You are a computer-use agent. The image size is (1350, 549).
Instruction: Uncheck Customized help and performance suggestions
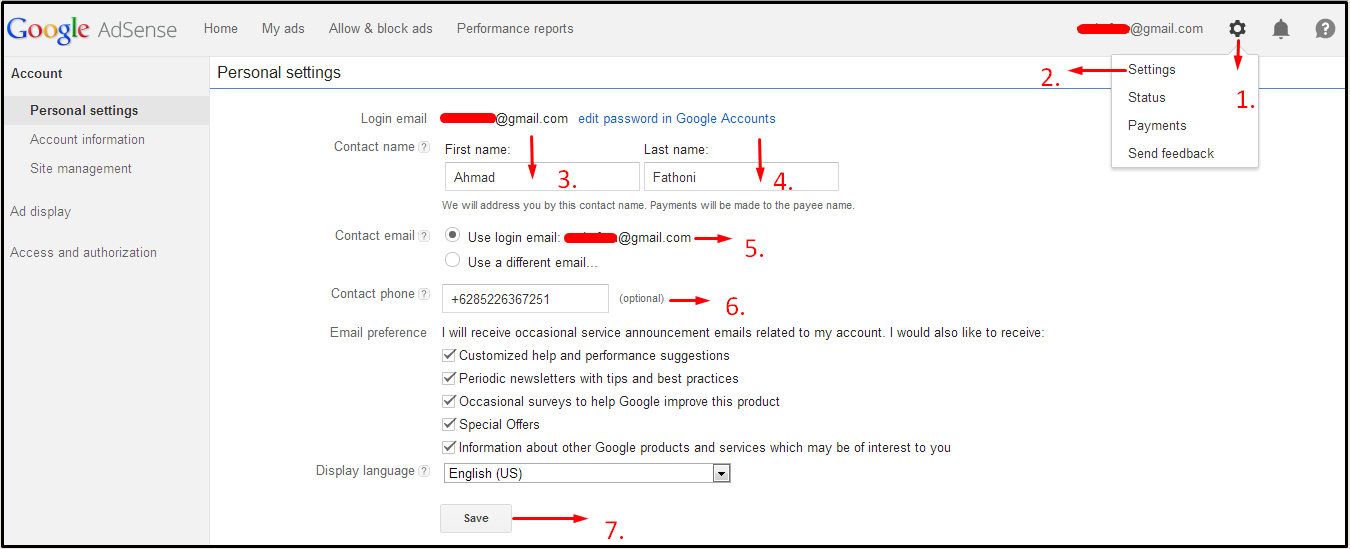coord(449,355)
